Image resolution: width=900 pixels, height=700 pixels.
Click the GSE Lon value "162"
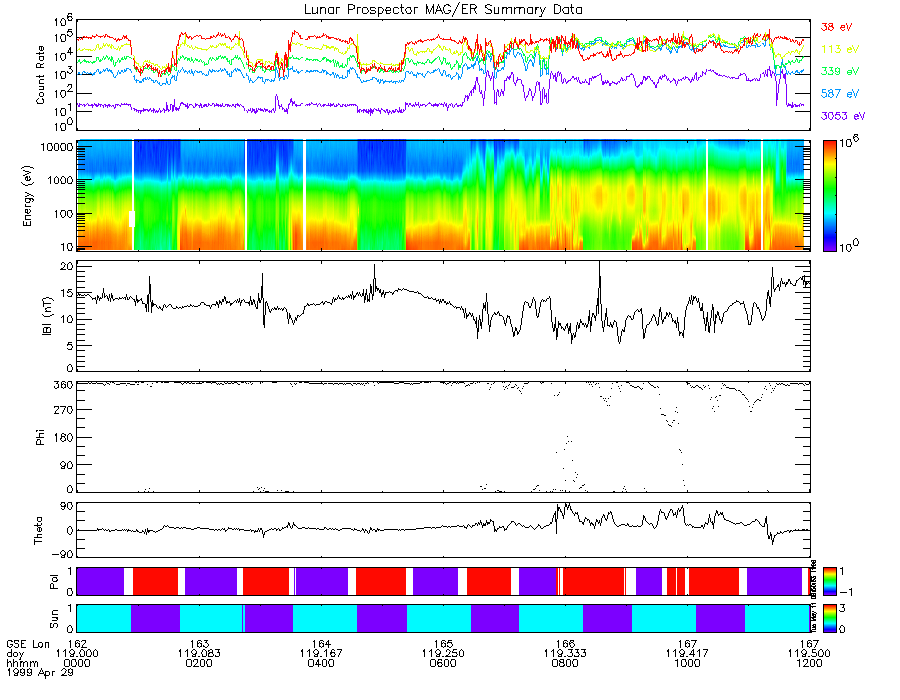tap(77, 644)
